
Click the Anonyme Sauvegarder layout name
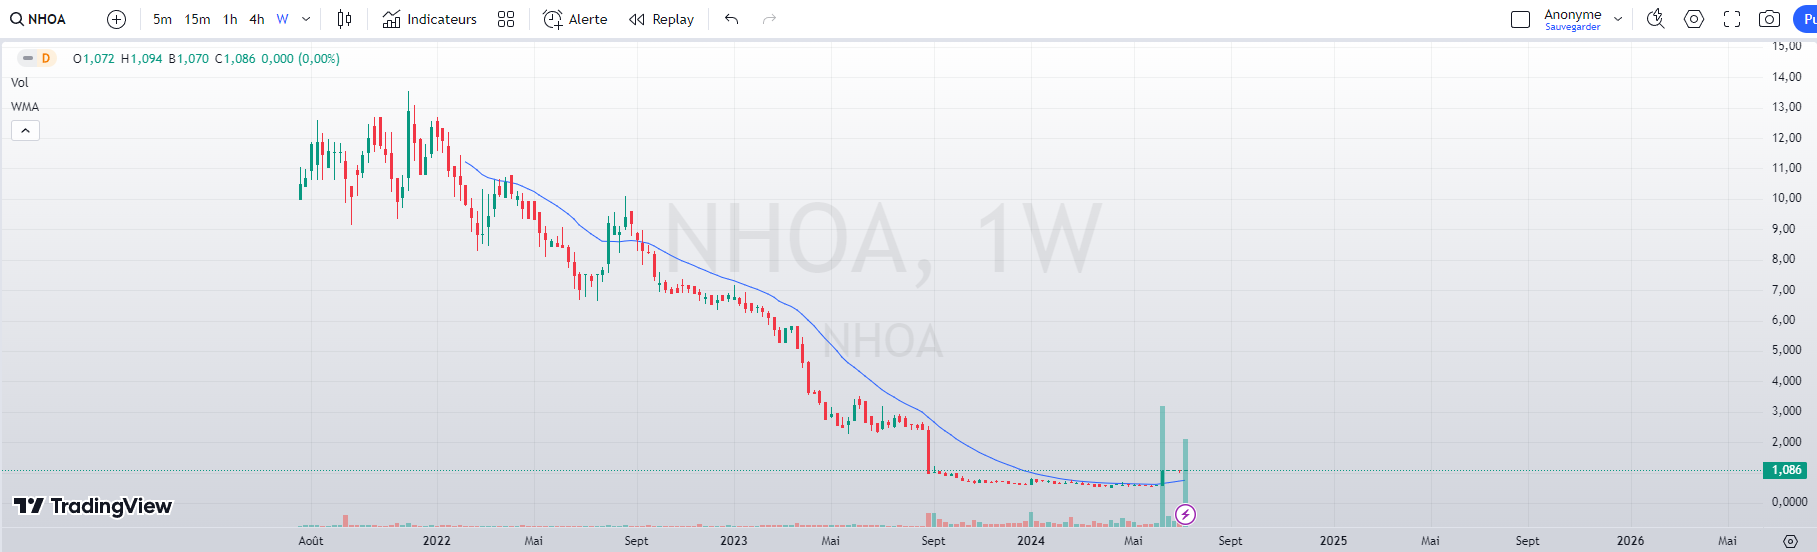click(x=1572, y=19)
